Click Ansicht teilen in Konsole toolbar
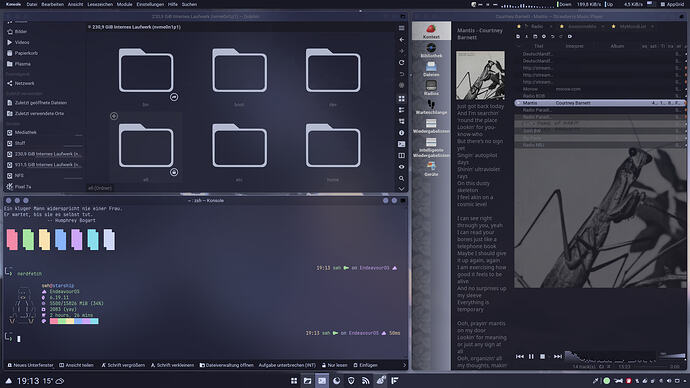Image resolution: width=690 pixels, height=388 pixels. pos(77,365)
